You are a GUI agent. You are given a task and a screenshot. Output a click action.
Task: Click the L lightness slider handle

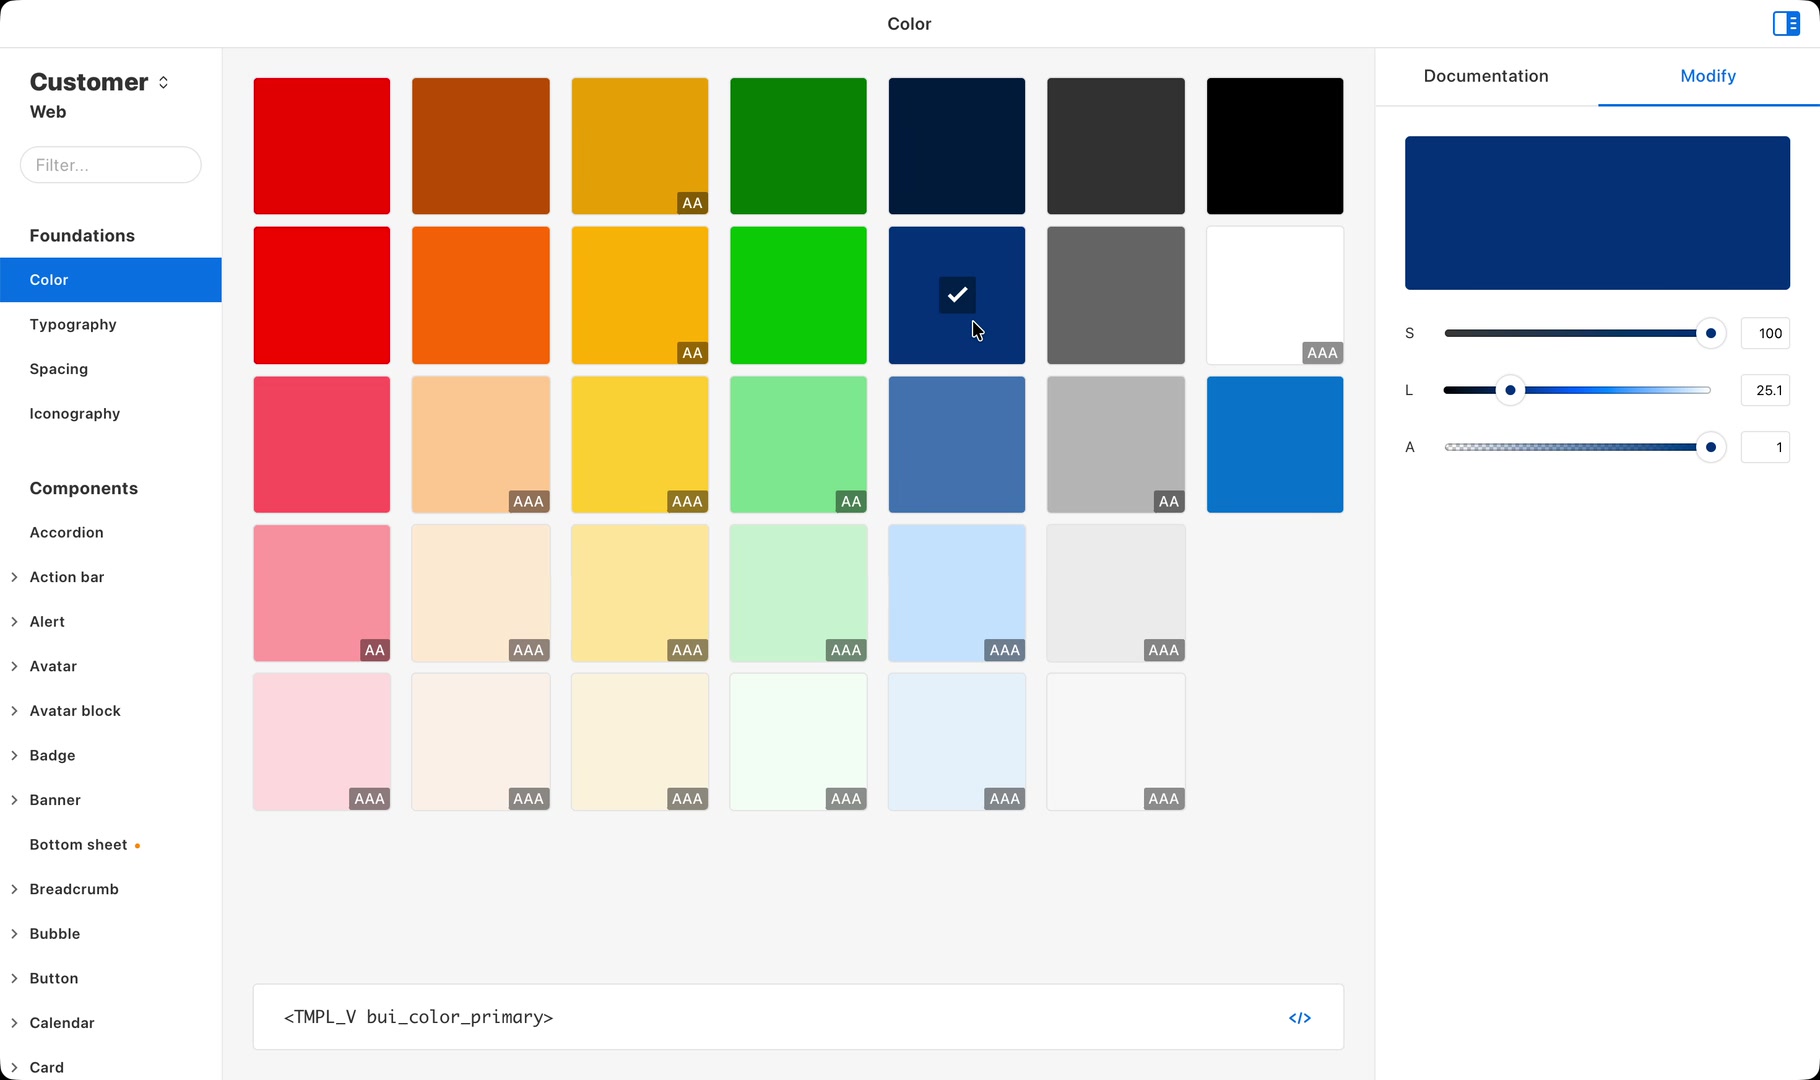click(1510, 390)
